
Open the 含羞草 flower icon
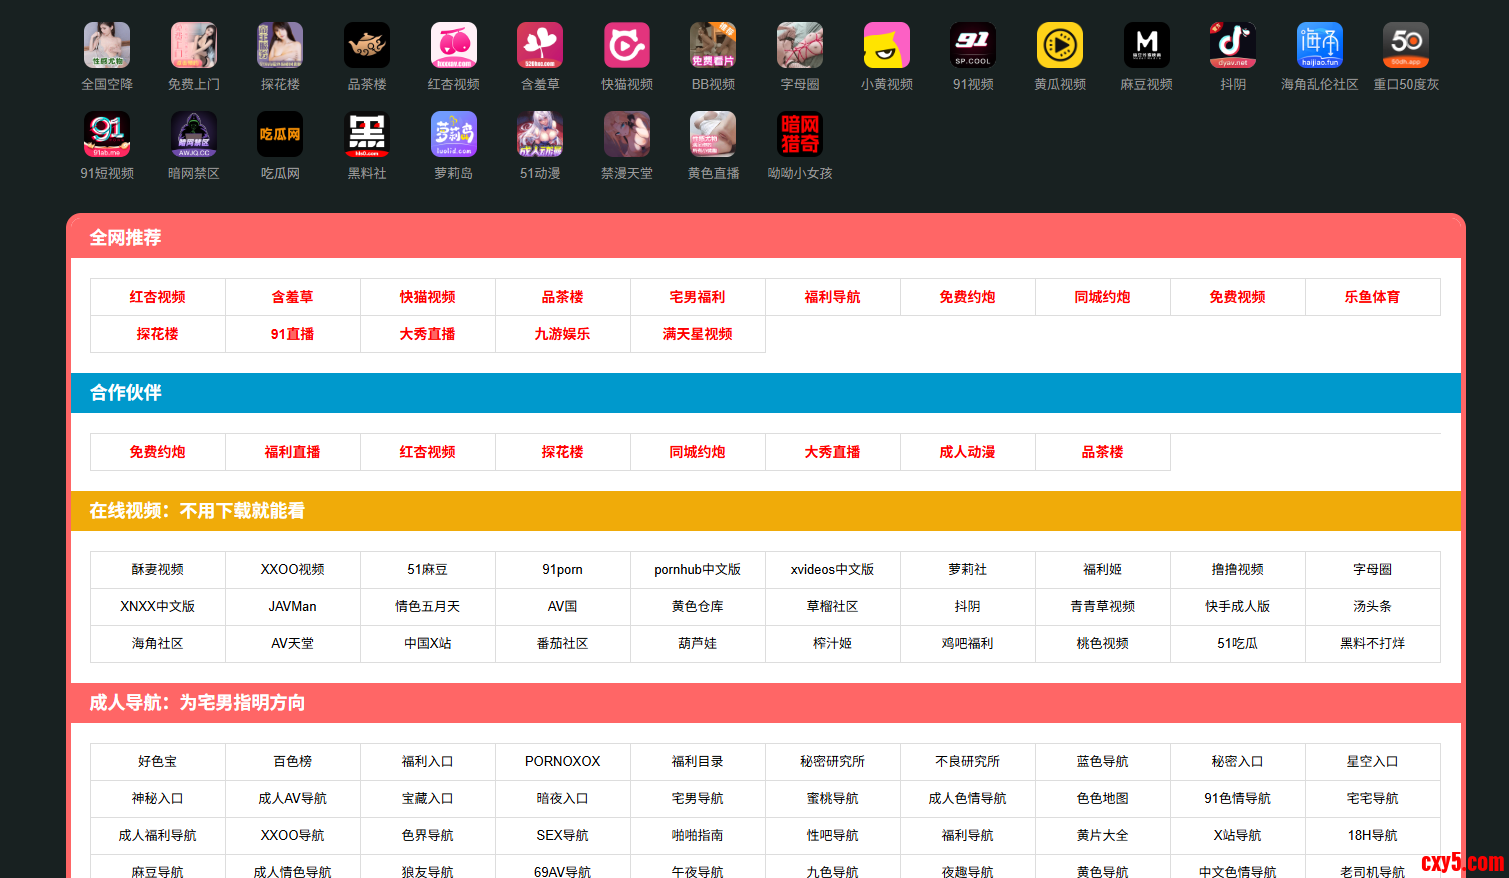(x=540, y=46)
